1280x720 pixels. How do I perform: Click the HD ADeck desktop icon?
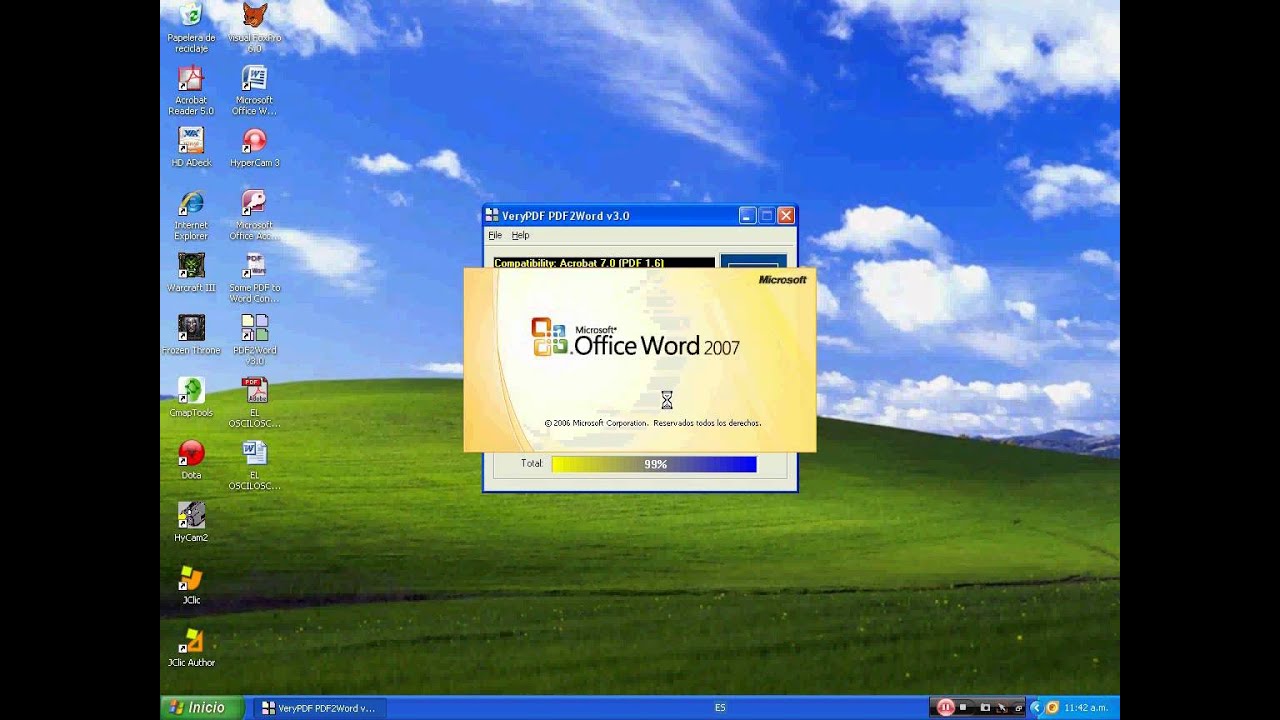coord(191,146)
